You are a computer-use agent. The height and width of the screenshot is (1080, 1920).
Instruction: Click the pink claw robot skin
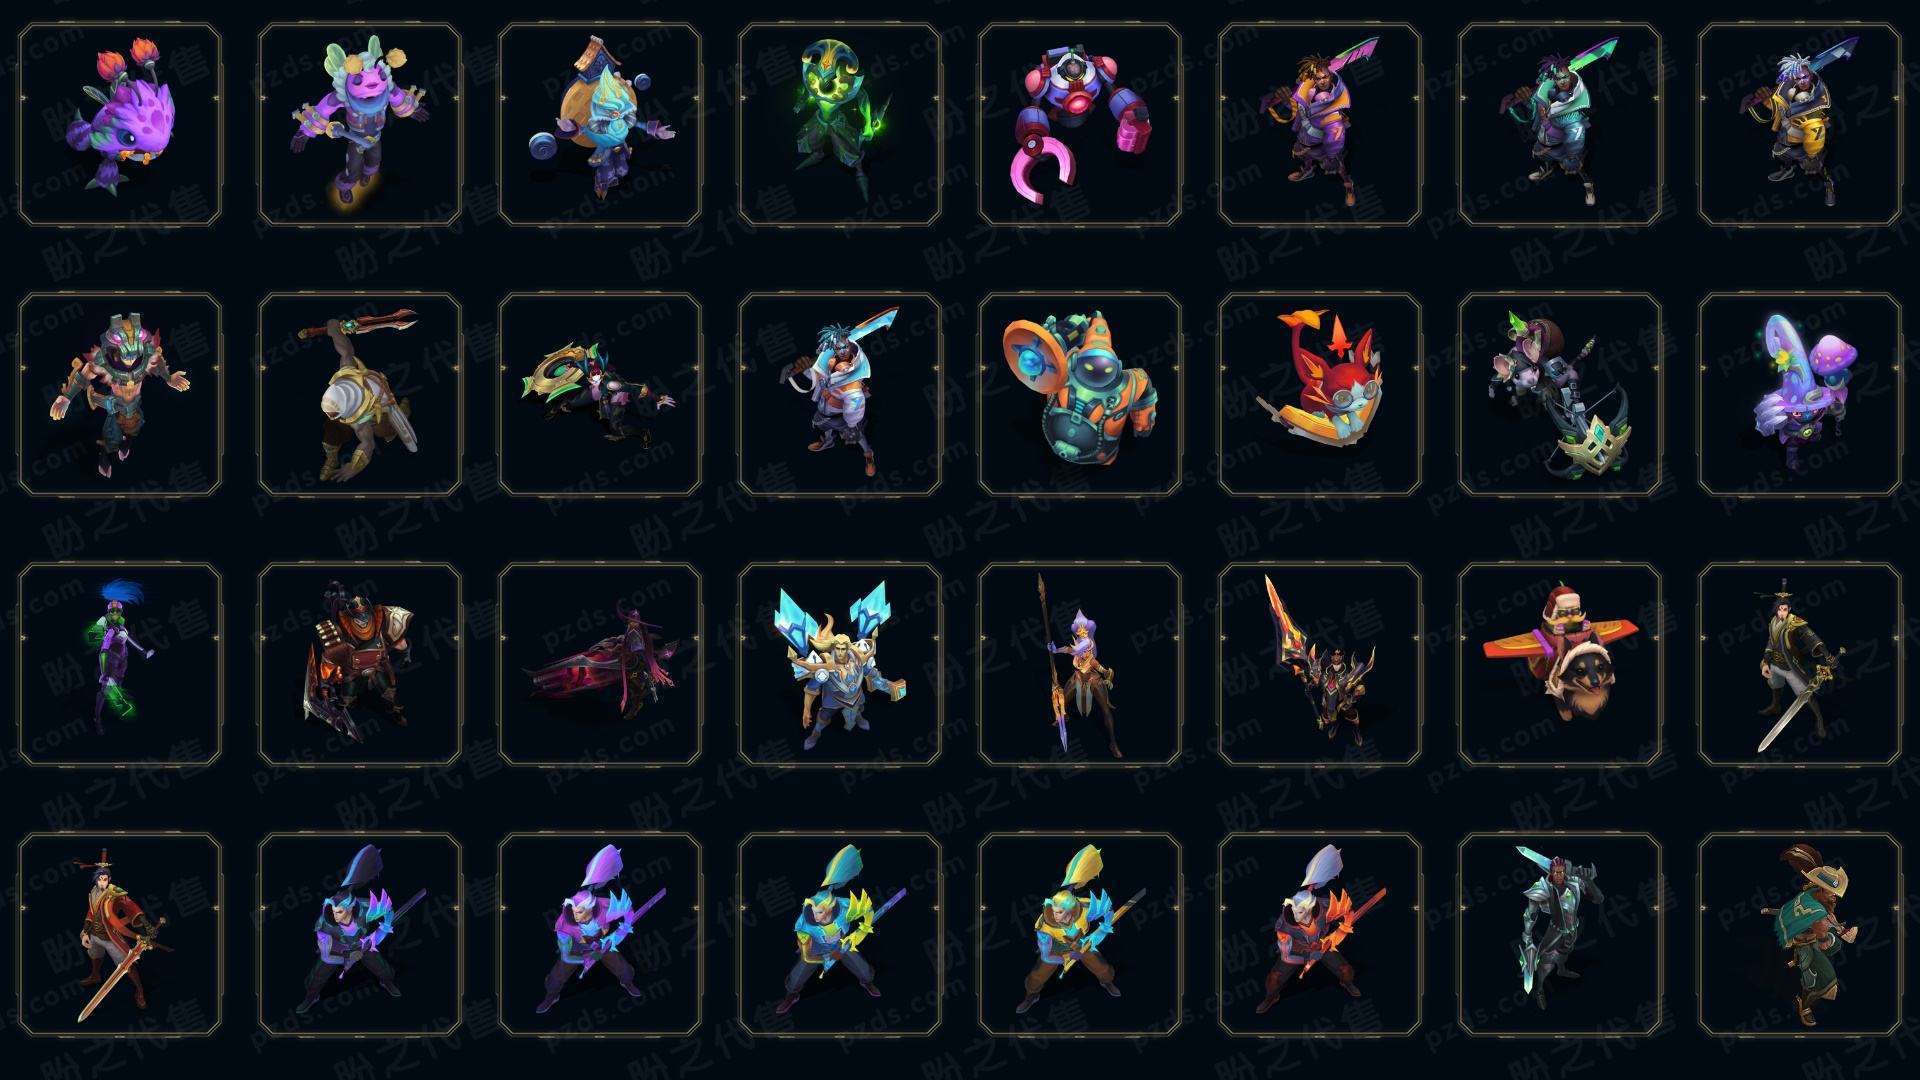[1080, 125]
